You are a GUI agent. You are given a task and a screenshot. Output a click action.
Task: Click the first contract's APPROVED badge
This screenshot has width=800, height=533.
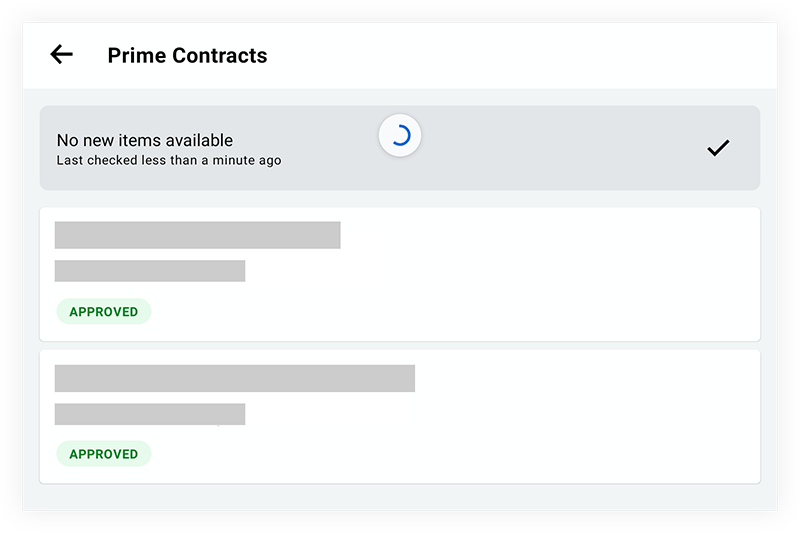[103, 312]
